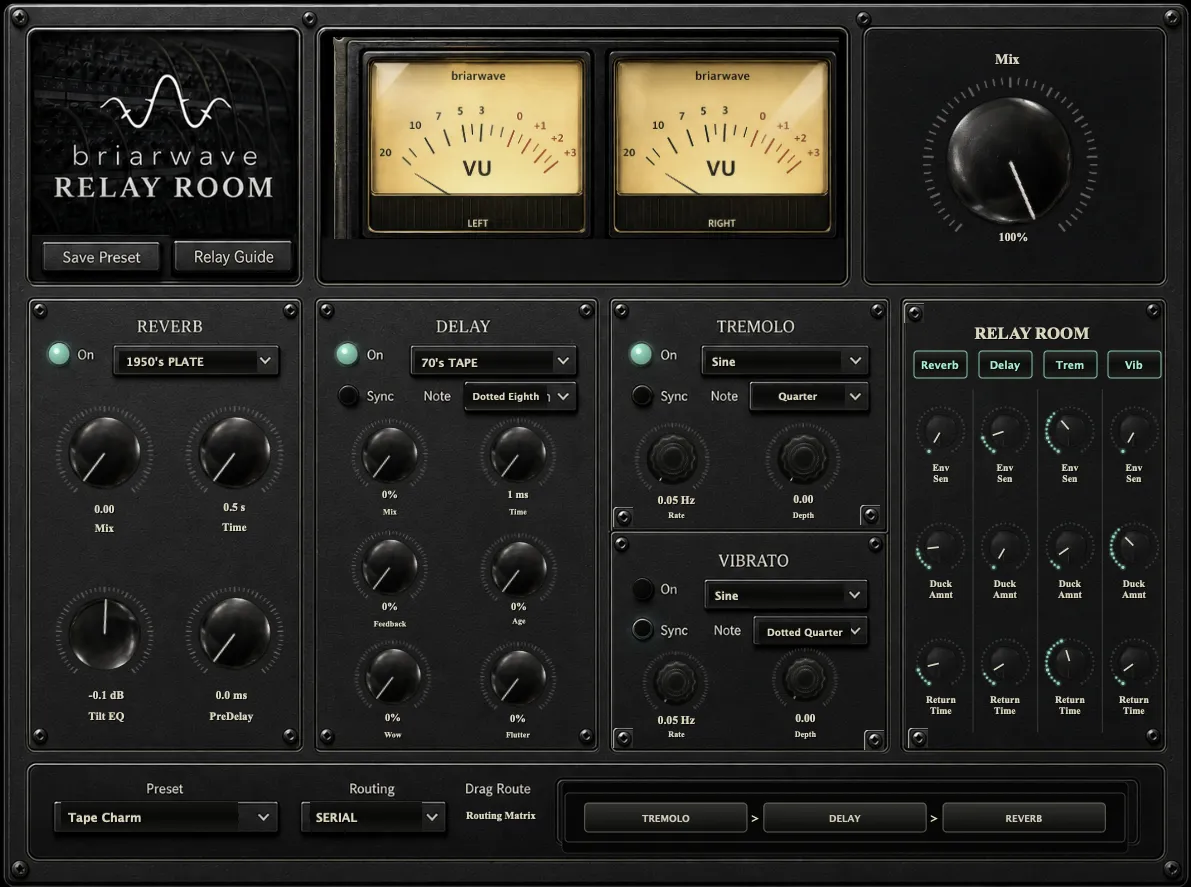Open the 70's TAPE delay type dropdown
1191x887 pixels.
493,361
